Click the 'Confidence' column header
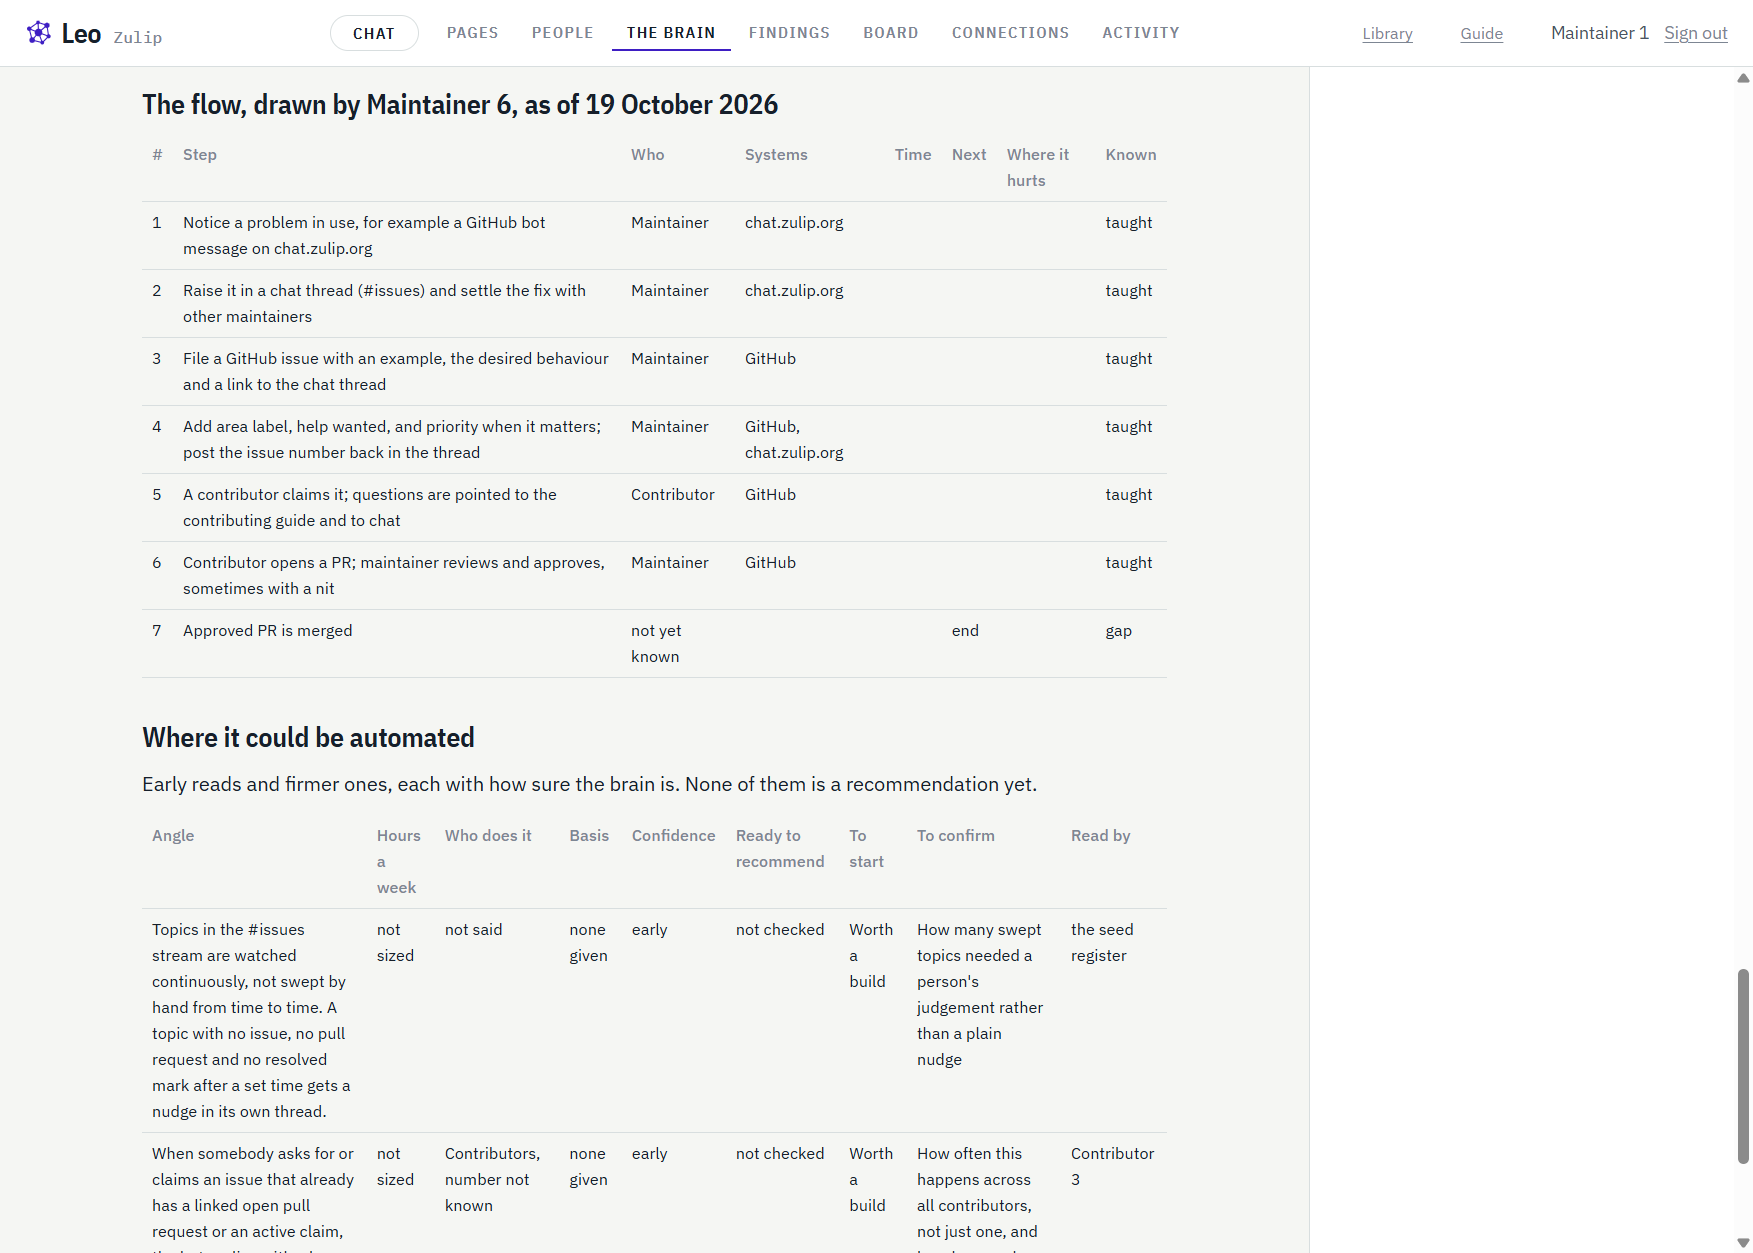Viewport: 1753px width, 1253px height. [x=673, y=835]
